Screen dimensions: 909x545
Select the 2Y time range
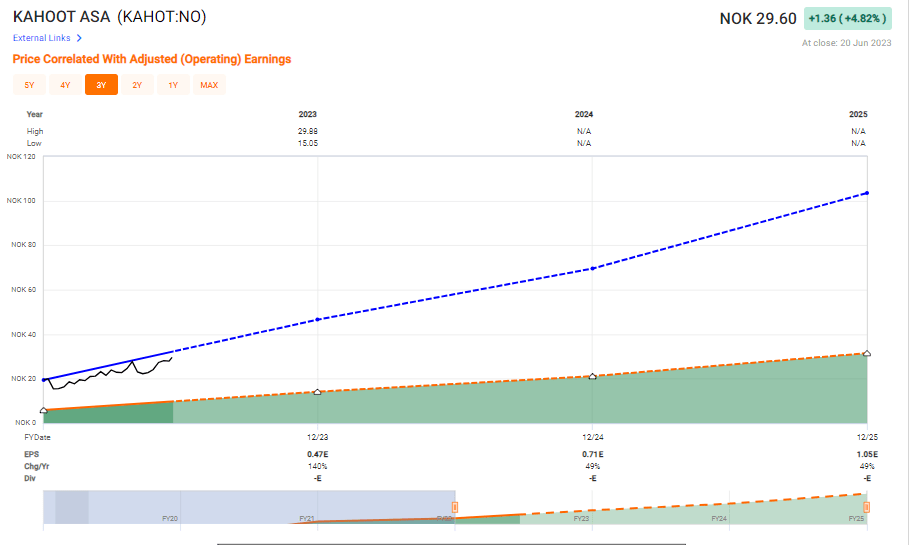[137, 85]
